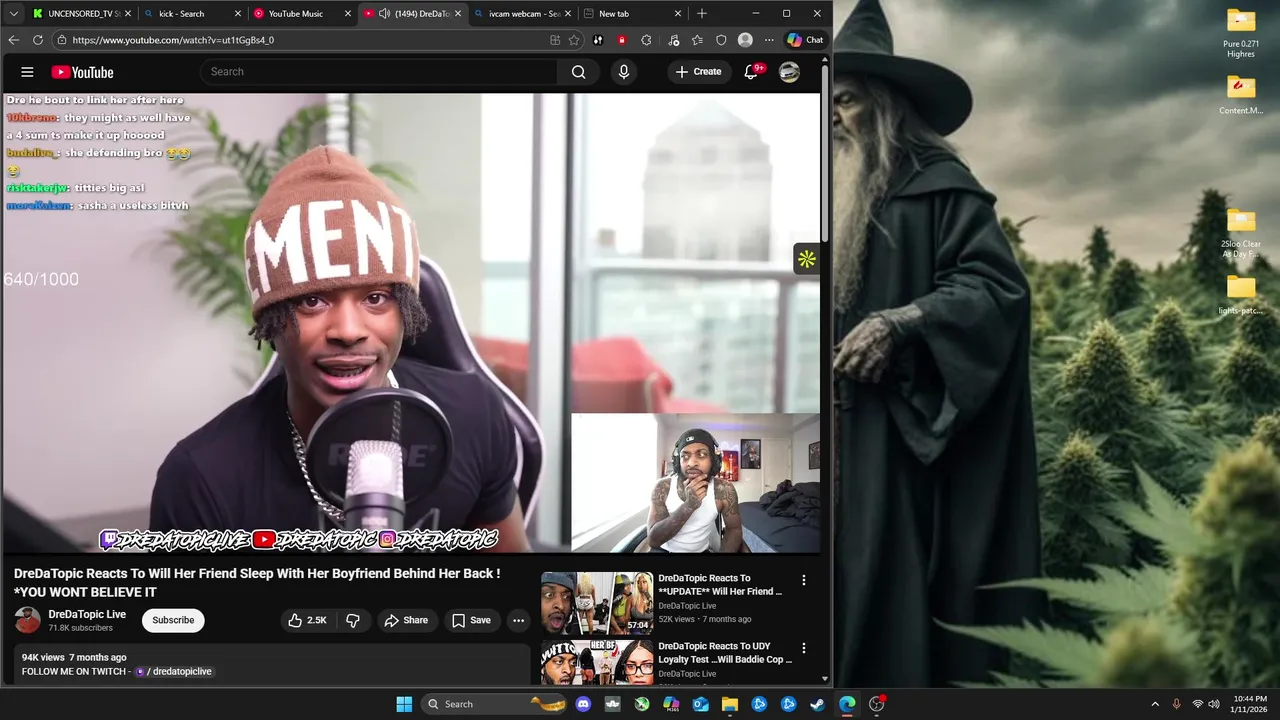Click the video player to pause
The height and width of the screenshot is (720, 1280).
coord(411,323)
